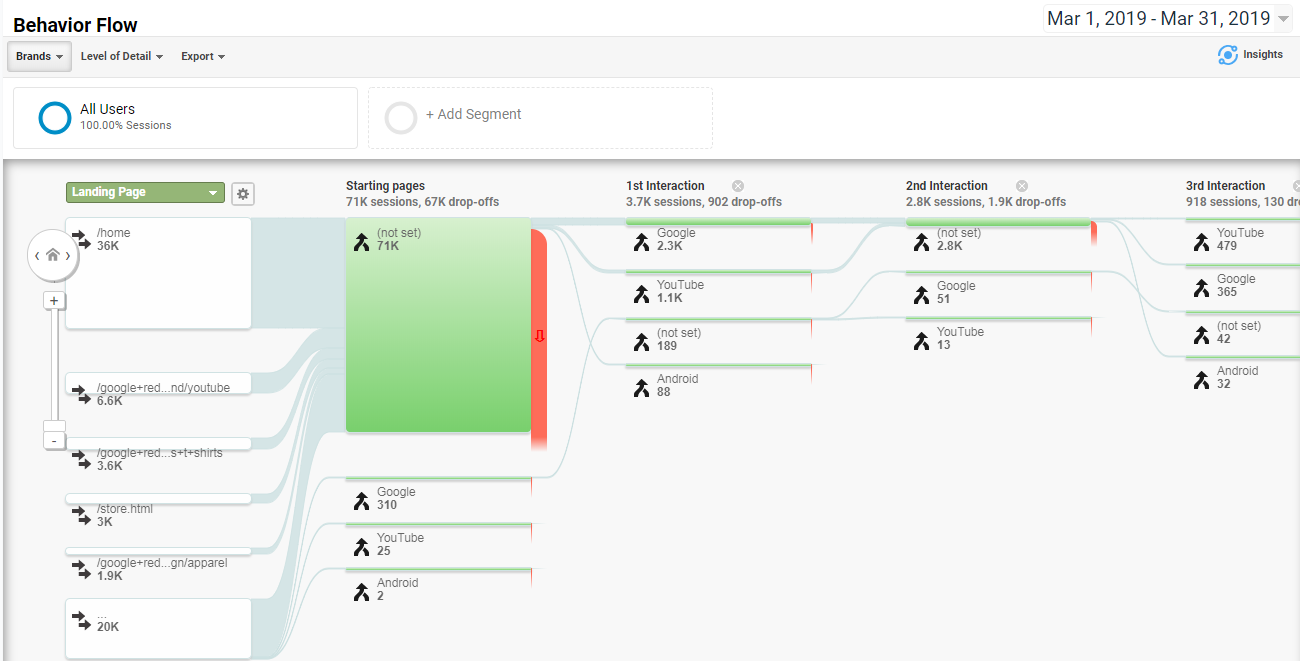Open the Insights panel icon
1300x661 pixels.
pos(1228,55)
